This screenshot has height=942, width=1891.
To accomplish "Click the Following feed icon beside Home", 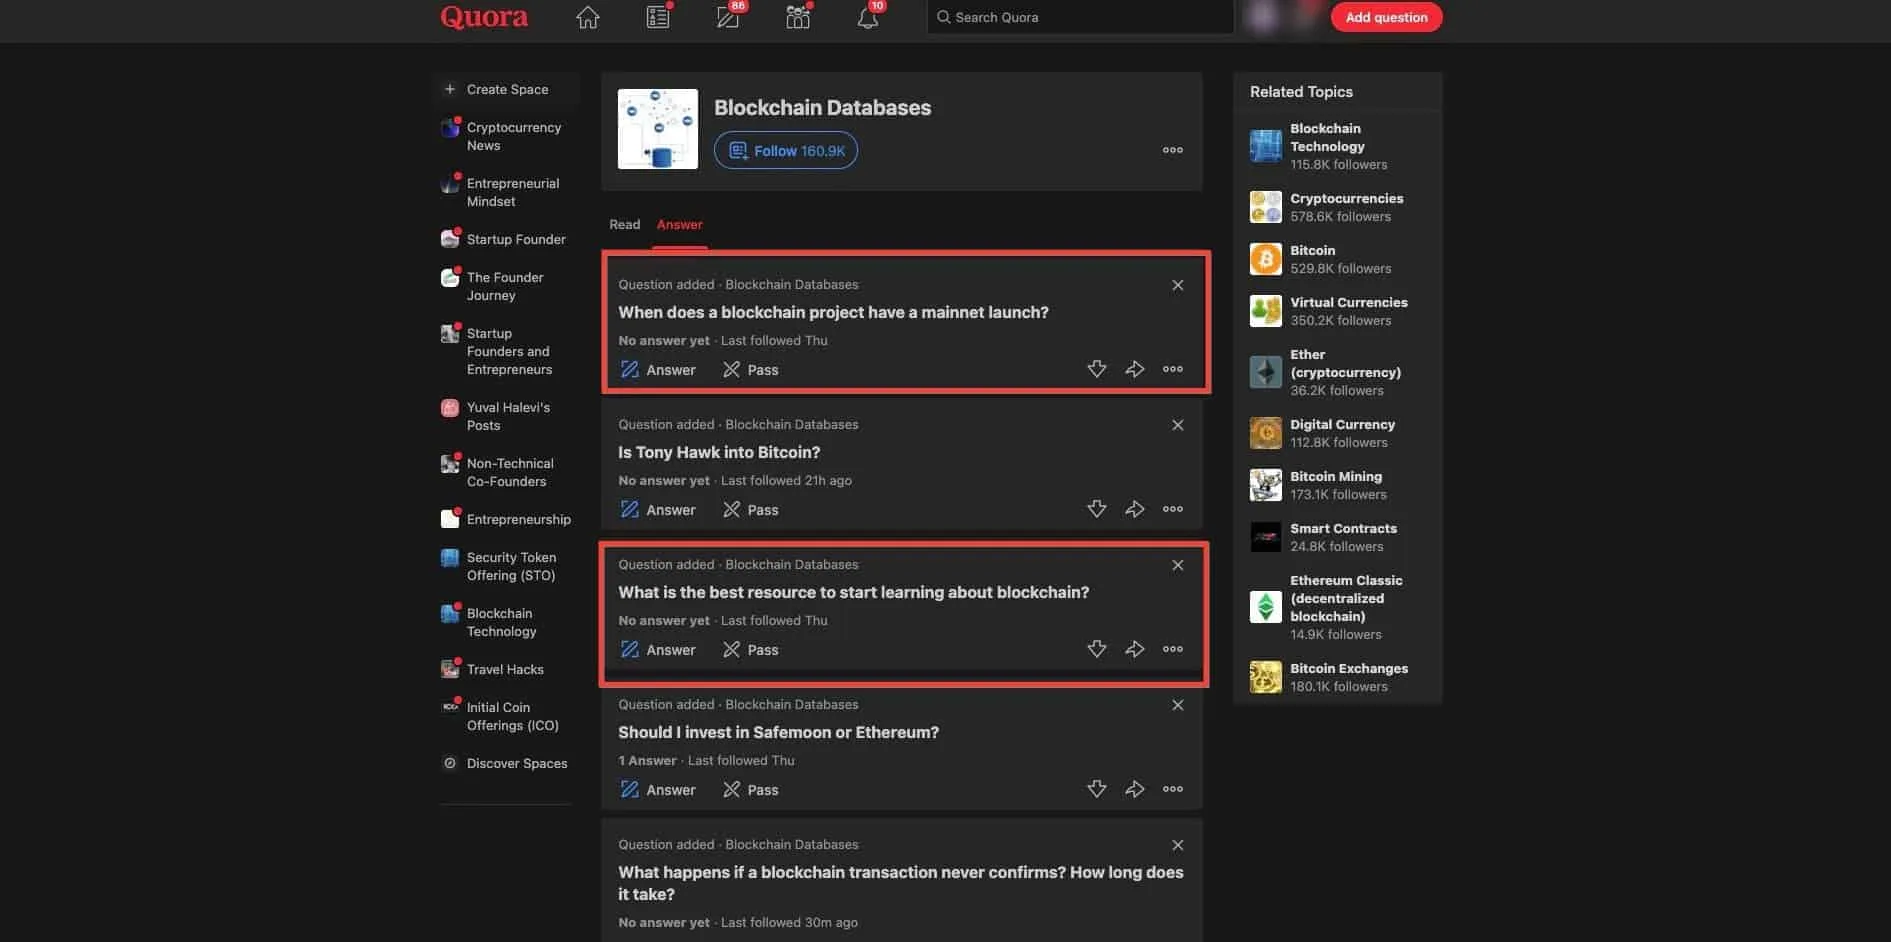I will click(x=657, y=16).
